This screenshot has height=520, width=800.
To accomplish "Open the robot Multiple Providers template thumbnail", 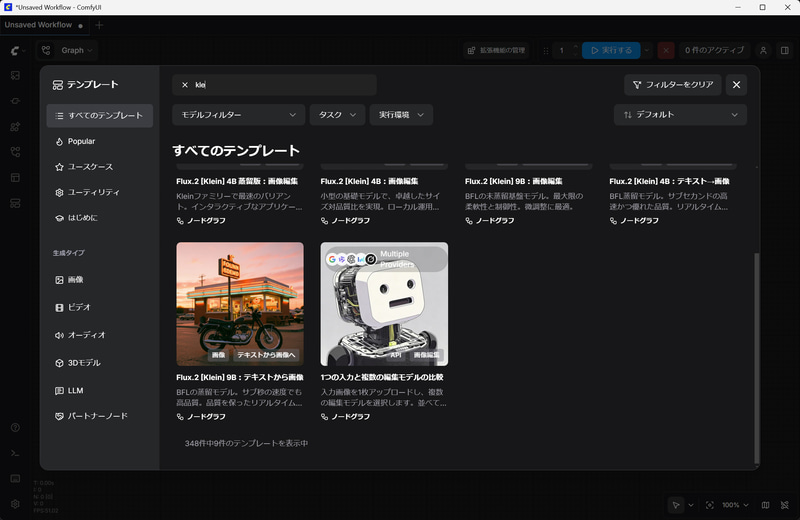I will pyautogui.click(x=384, y=304).
